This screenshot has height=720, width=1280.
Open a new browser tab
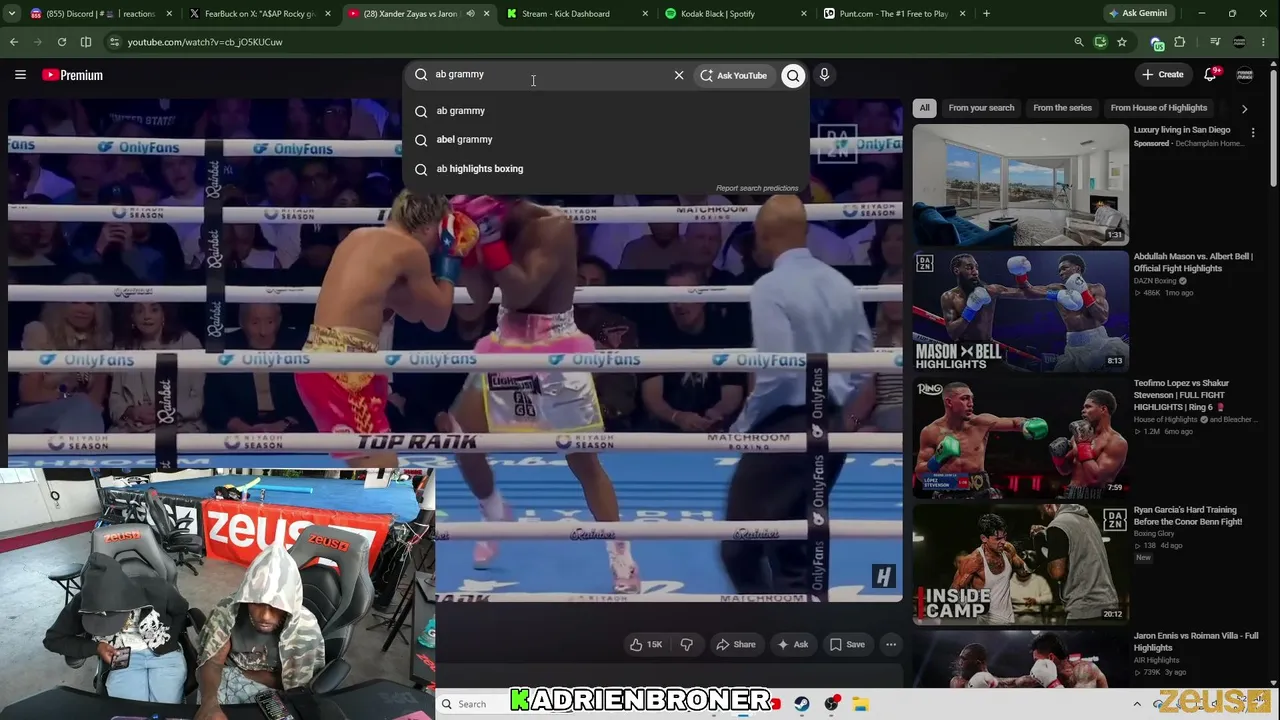click(x=986, y=14)
